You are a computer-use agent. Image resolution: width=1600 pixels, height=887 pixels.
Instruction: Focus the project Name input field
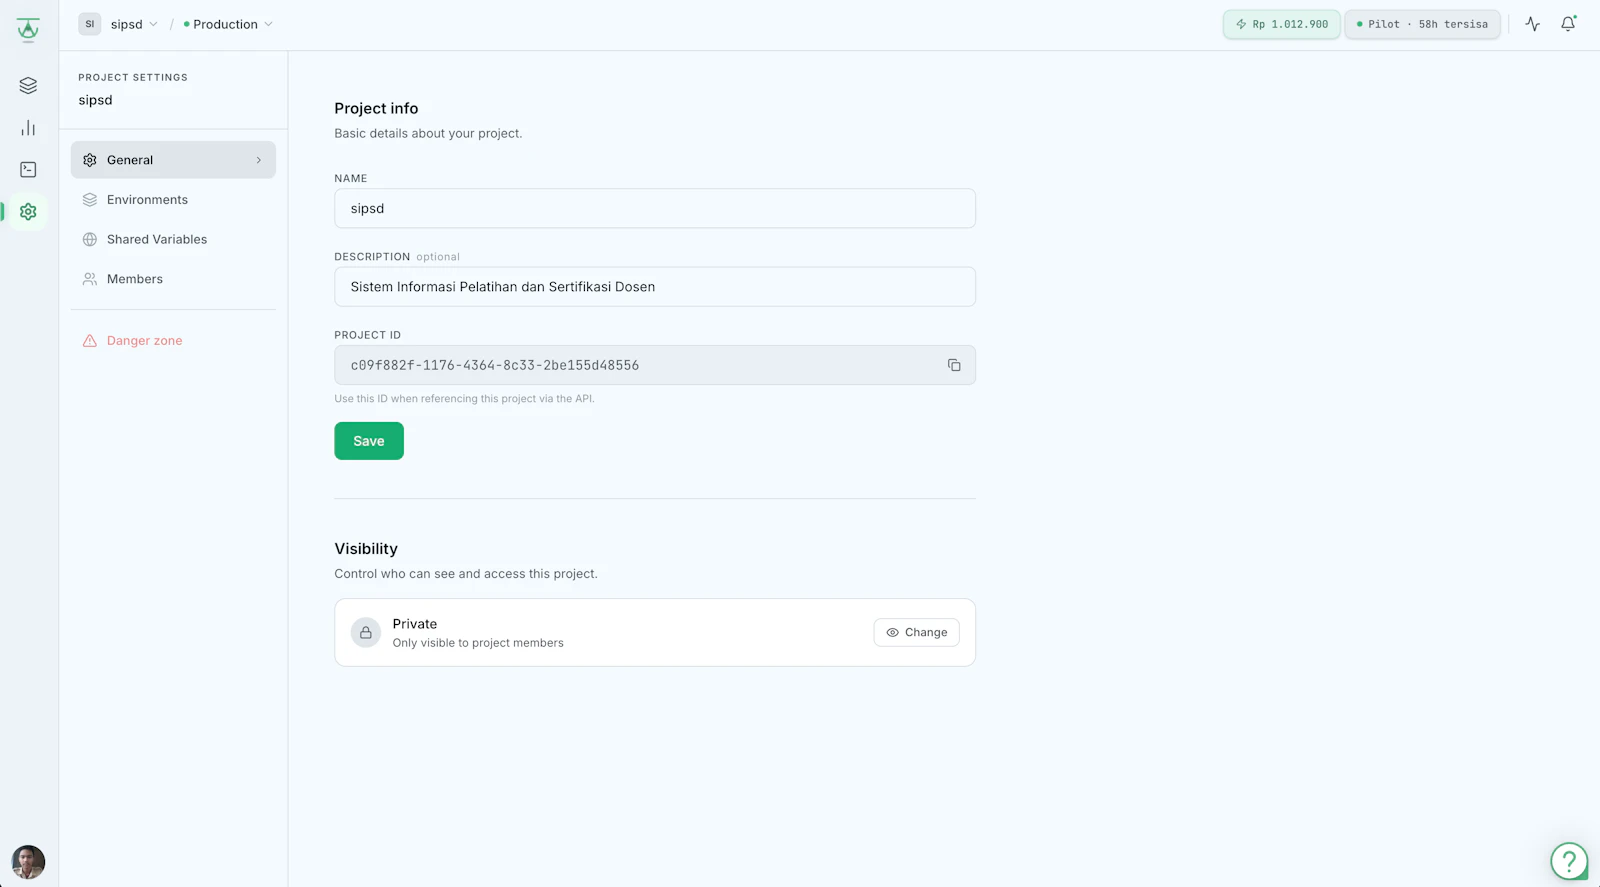coord(655,208)
